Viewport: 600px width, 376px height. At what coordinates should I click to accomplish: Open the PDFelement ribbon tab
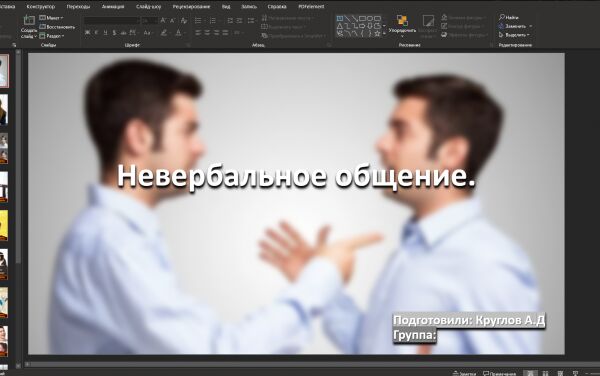[311, 7]
